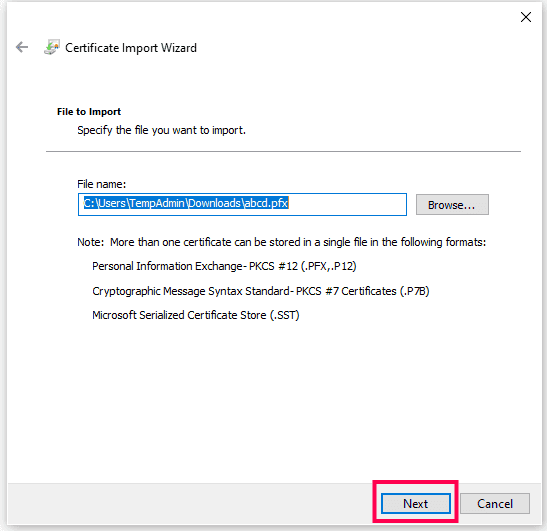Open the Browse... file picker
547x531 pixels.
click(452, 204)
